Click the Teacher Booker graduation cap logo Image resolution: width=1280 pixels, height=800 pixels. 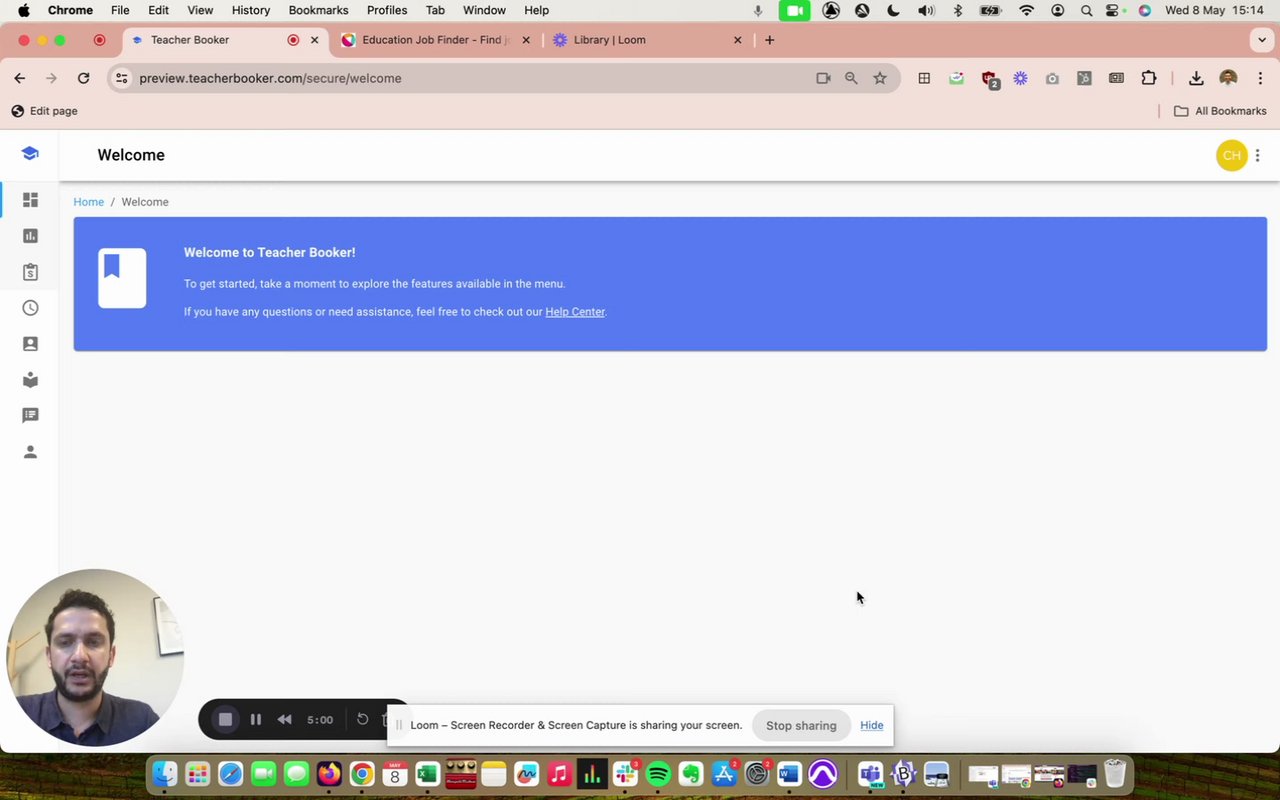(30, 154)
